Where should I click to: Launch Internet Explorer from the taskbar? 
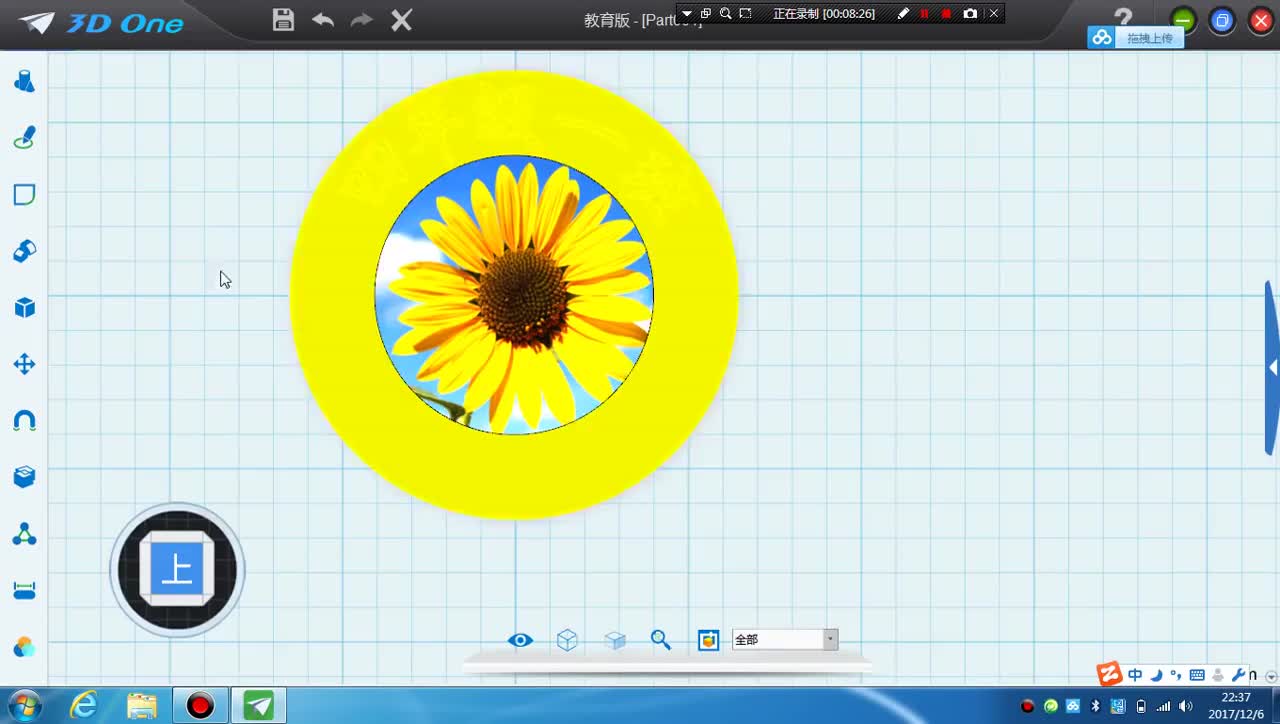click(x=84, y=706)
